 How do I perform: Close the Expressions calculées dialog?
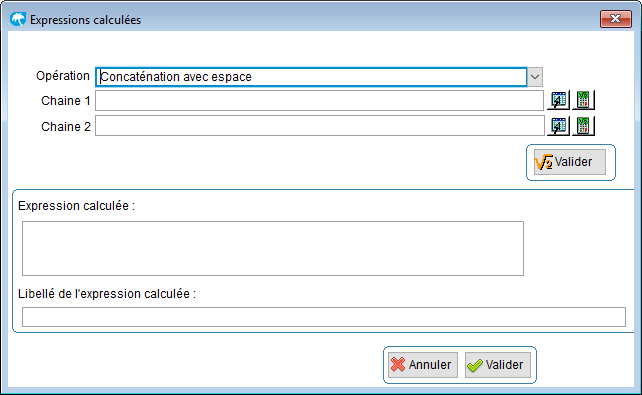tap(615, 19)
